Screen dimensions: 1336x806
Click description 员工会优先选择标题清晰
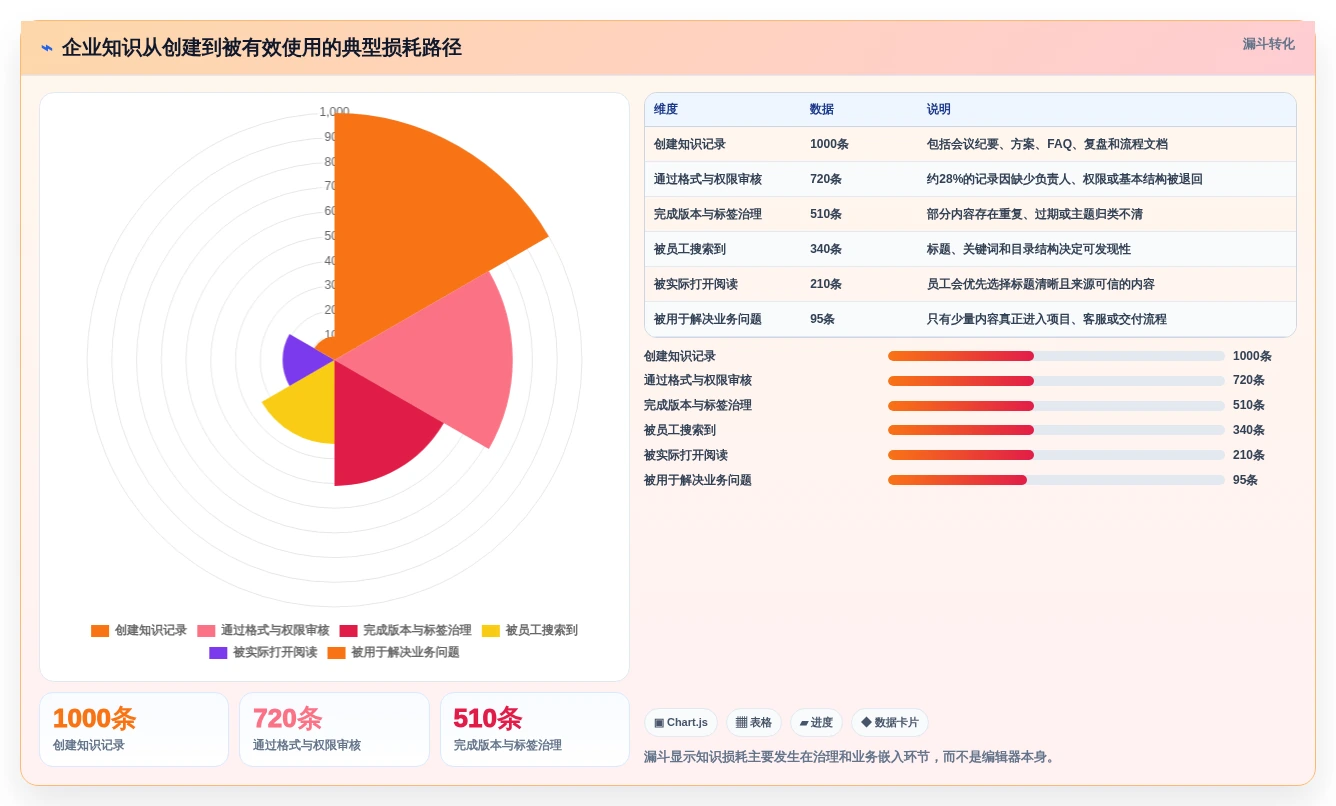click(1041, 284)
